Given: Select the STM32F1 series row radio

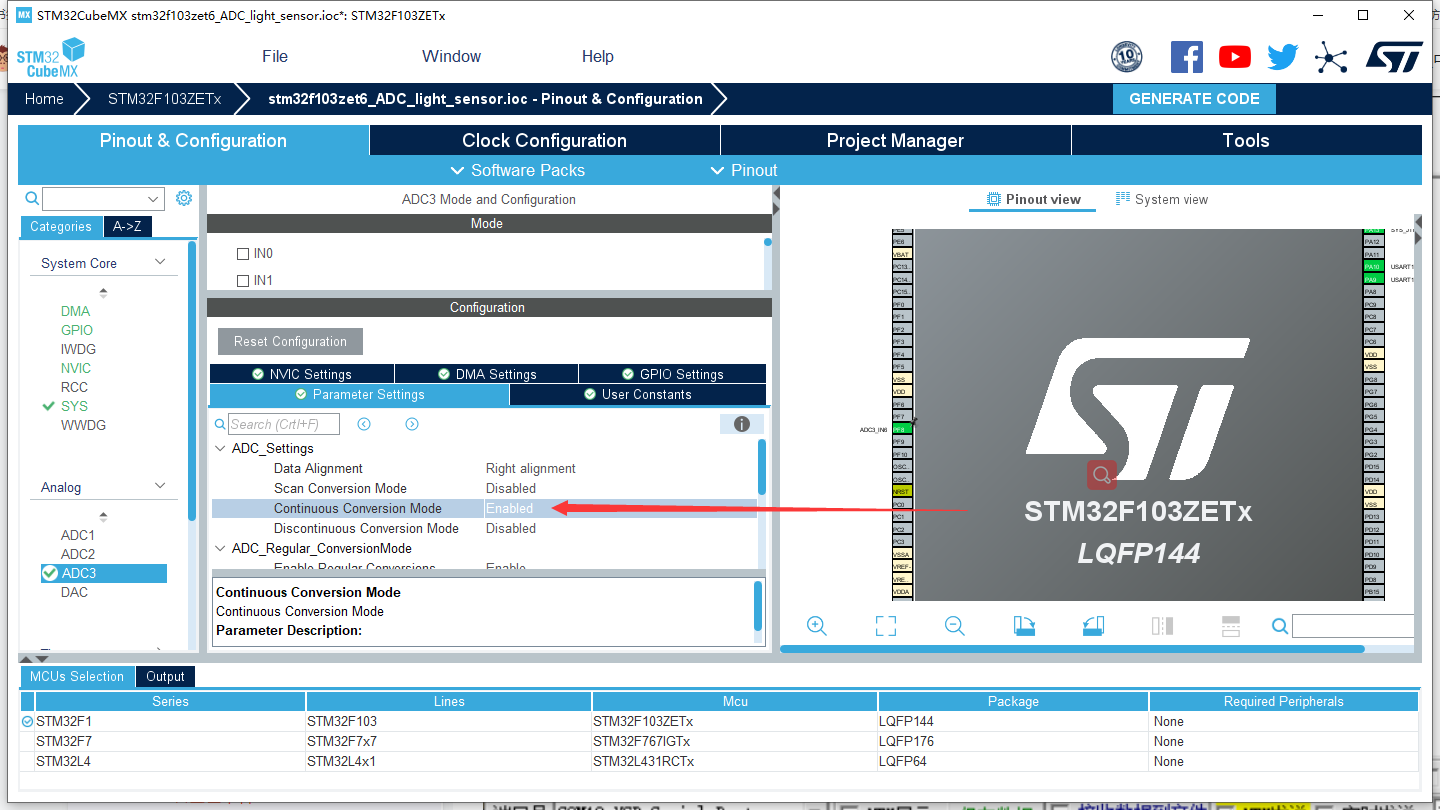Looking at the screenshot, I should pyautogui.click(x=27, y=721).
